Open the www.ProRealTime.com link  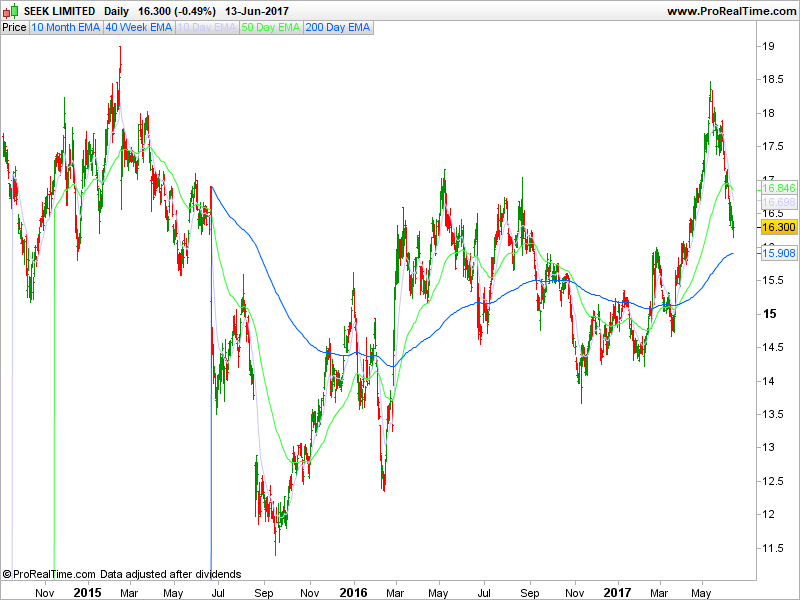tap(732, 11)
